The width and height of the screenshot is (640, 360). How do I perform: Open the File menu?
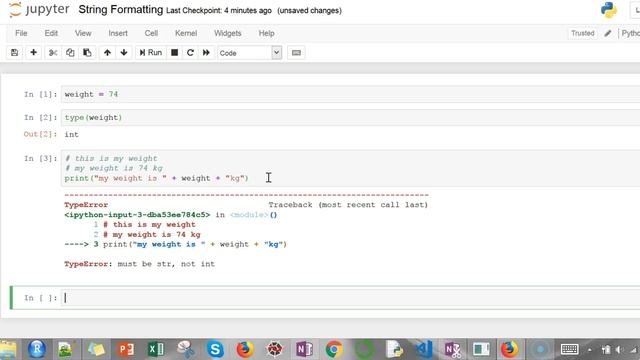tap(21, 33)
